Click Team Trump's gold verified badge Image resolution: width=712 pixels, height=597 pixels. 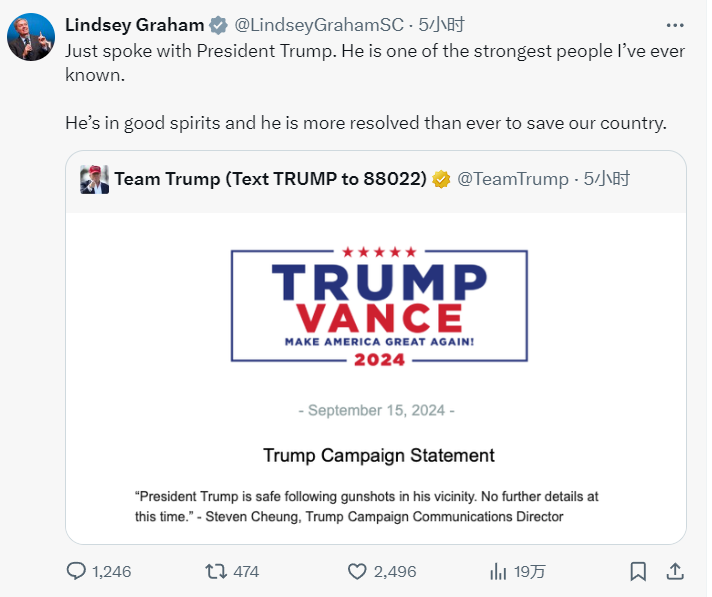click(x=440, y=179)
